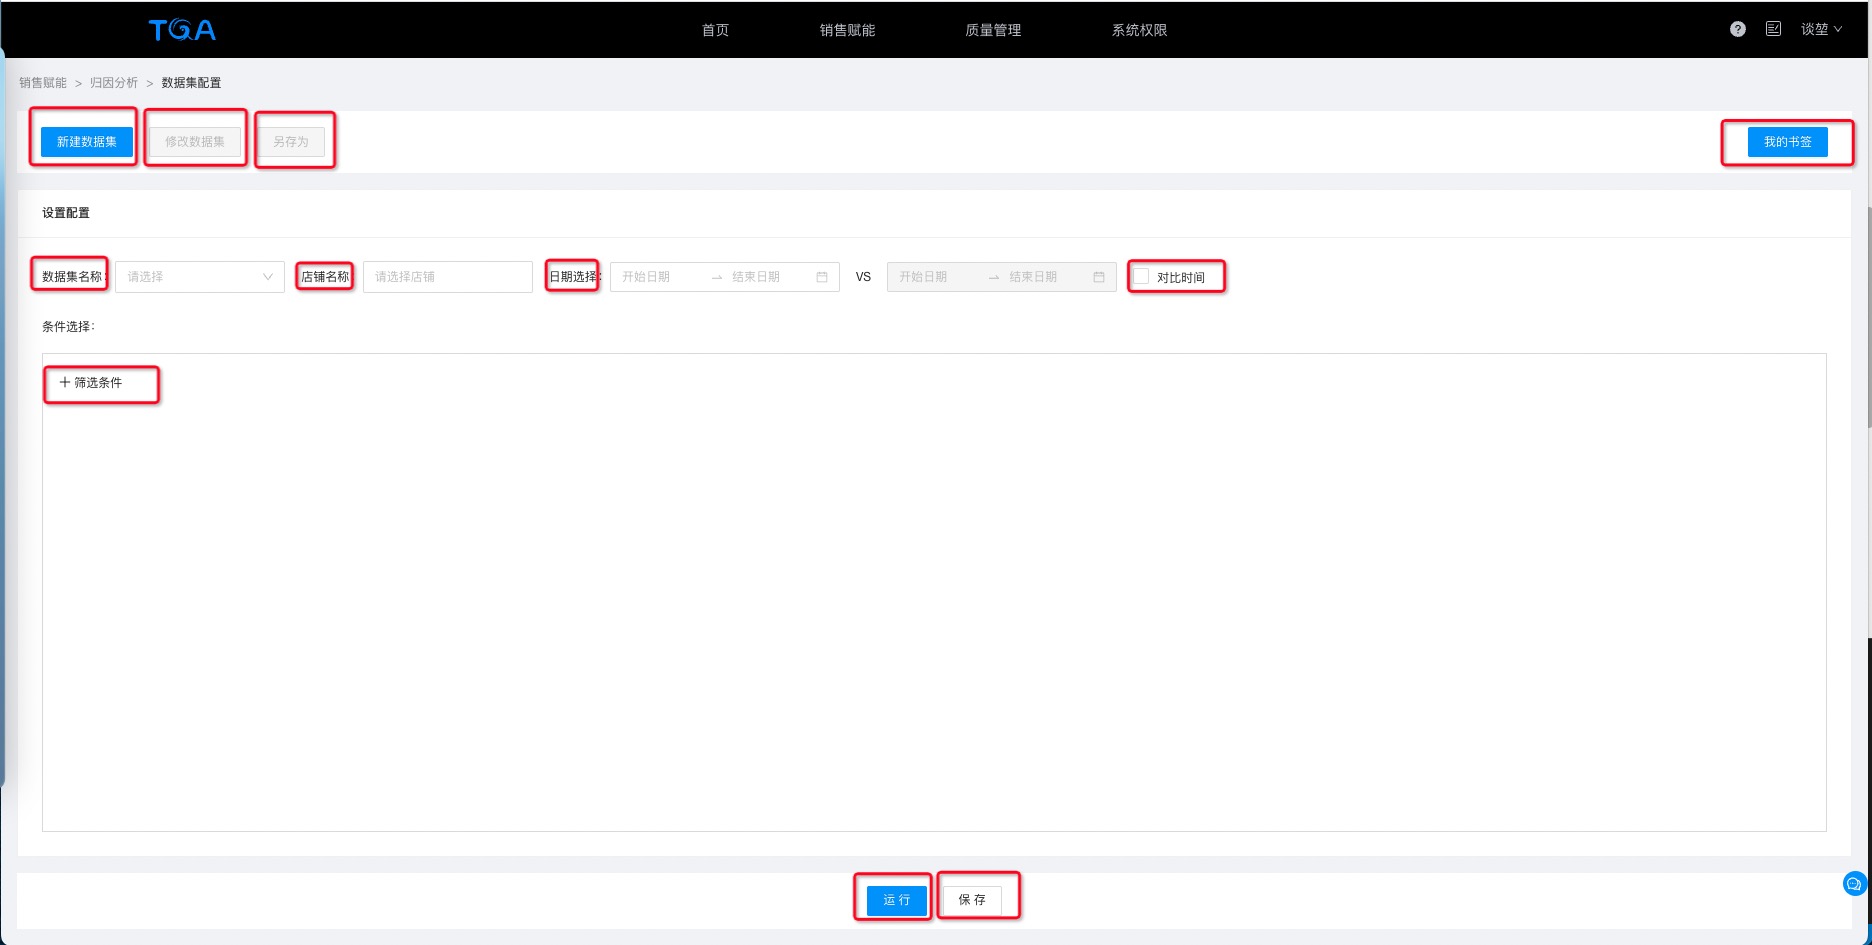Screen dimensions: 1872x945
Task: Click the 设置配置 section title
Action: coord(66,213)
